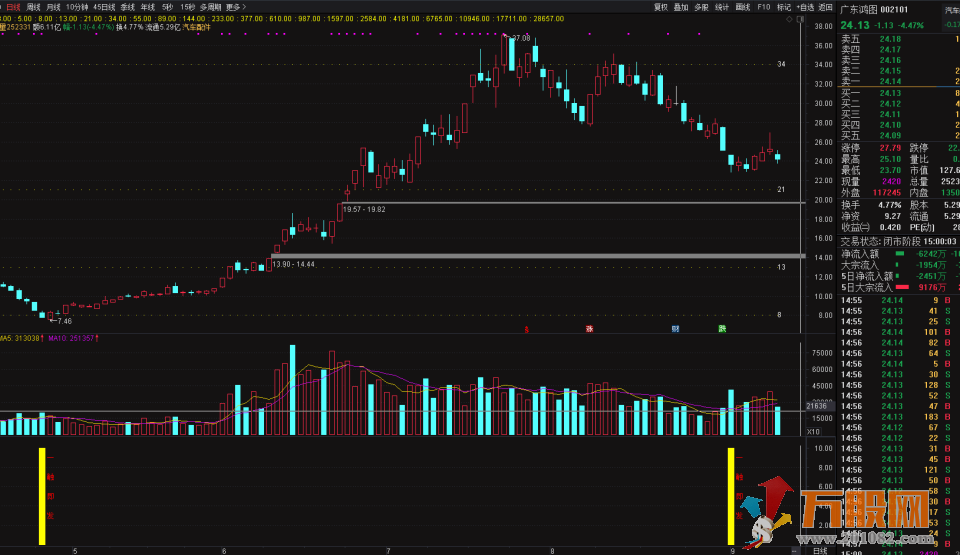Click the 卖五 24.18 order row
The height and width of the screenshot is (555, 960).
[899, 39]
